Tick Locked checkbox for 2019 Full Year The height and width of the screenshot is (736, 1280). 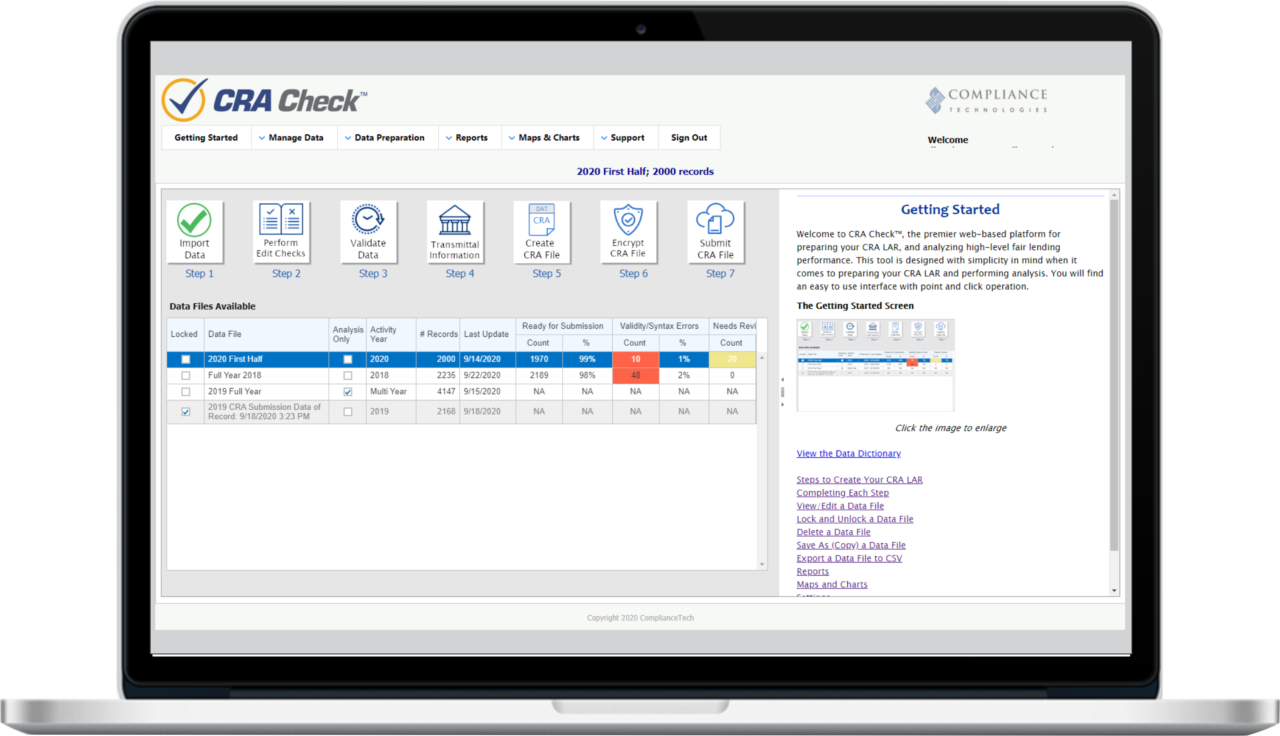pos(185,392)
